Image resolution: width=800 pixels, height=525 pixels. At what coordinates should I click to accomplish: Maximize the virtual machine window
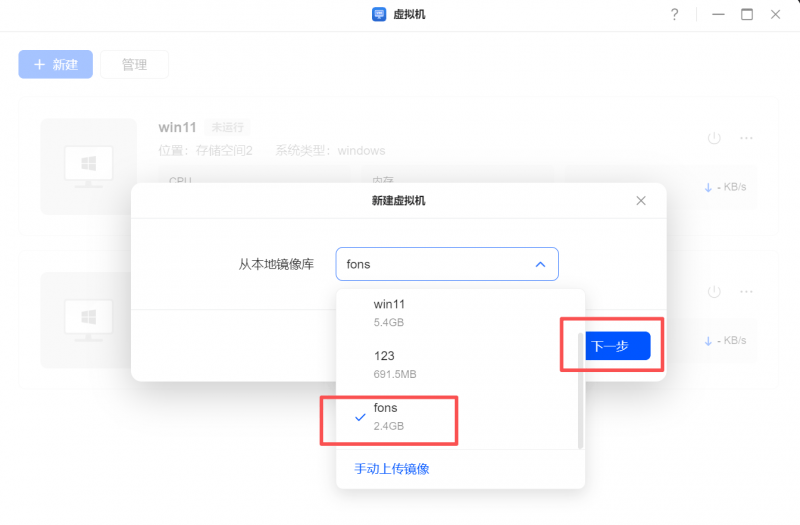[746, 15]
